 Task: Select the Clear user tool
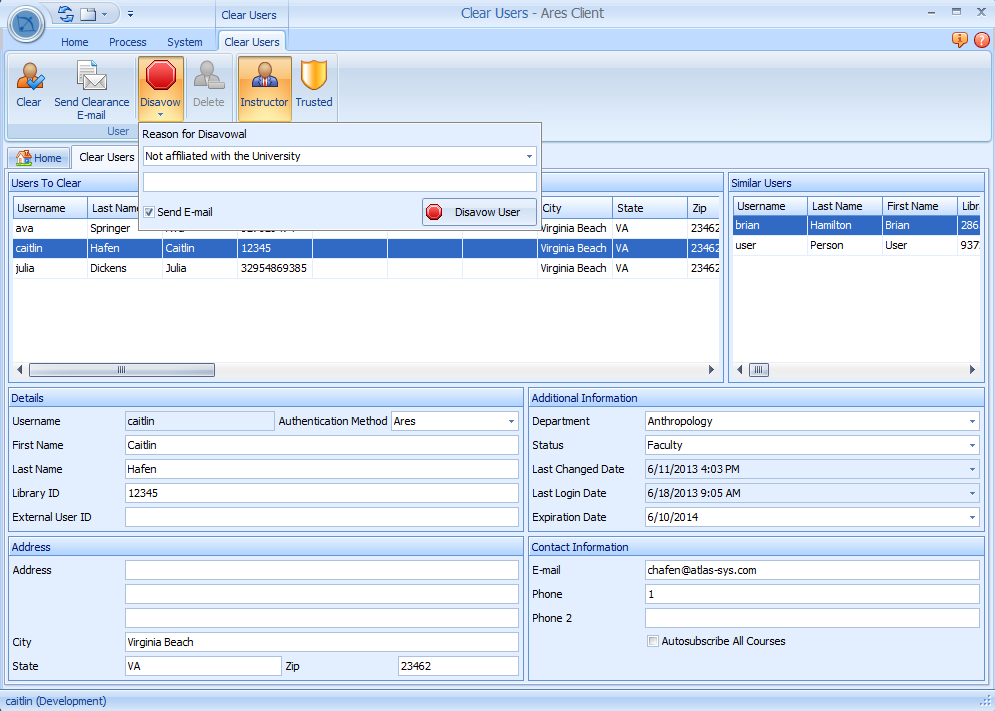tap(29, 88)
